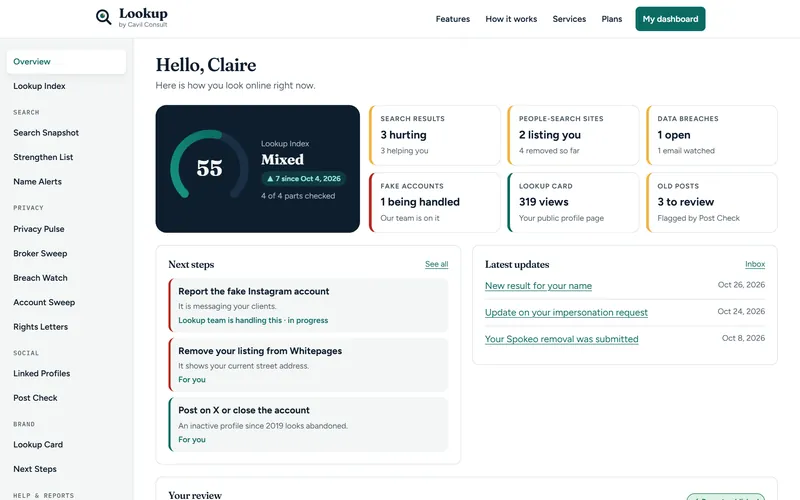Open Linked Profiles page
This screenshot has width=800, height=500.
66,373
